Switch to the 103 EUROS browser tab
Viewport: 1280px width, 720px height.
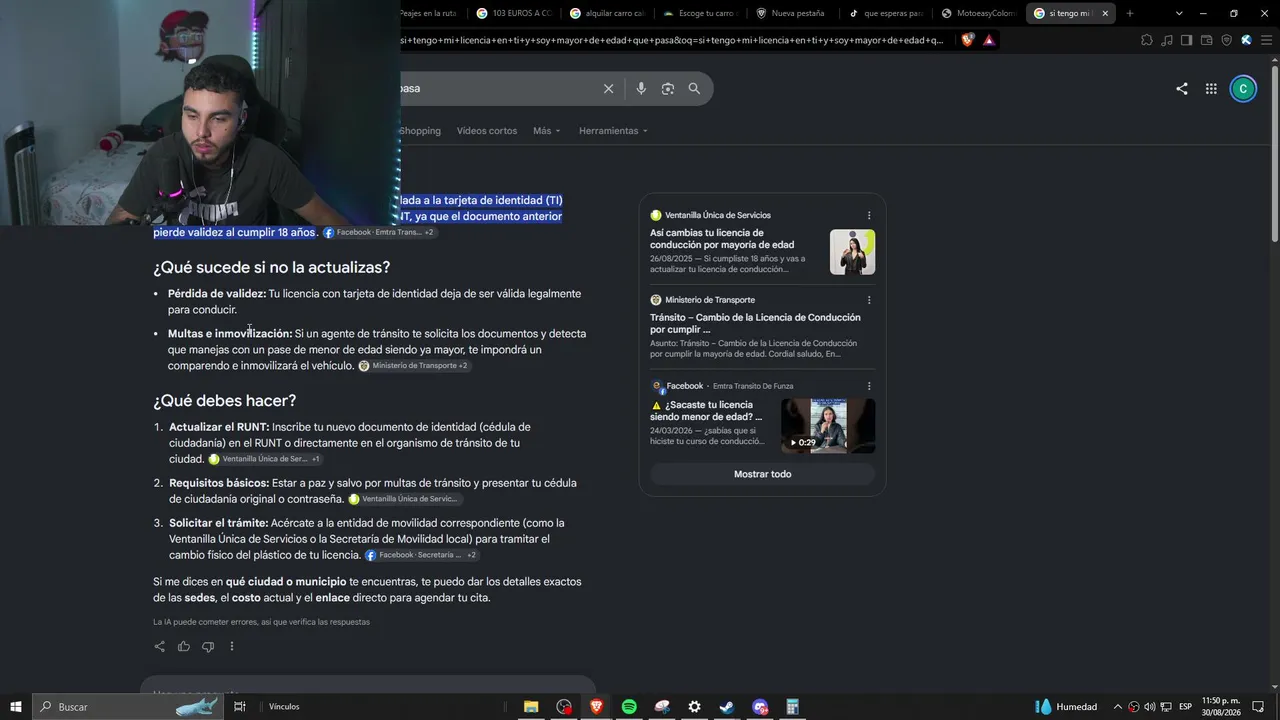coord(514,13)
